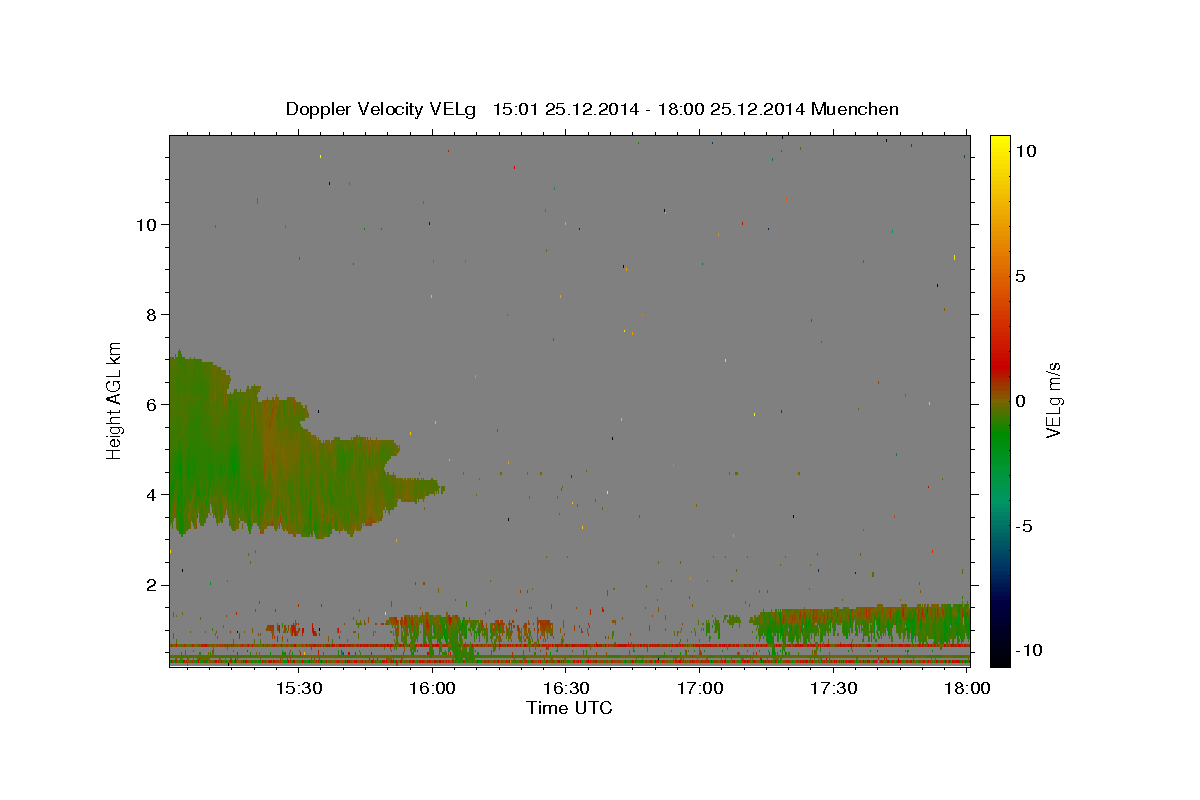Click the colorbar value -10 label
The height and width of the screenshot is (800, 1200).
(1027, 651)
